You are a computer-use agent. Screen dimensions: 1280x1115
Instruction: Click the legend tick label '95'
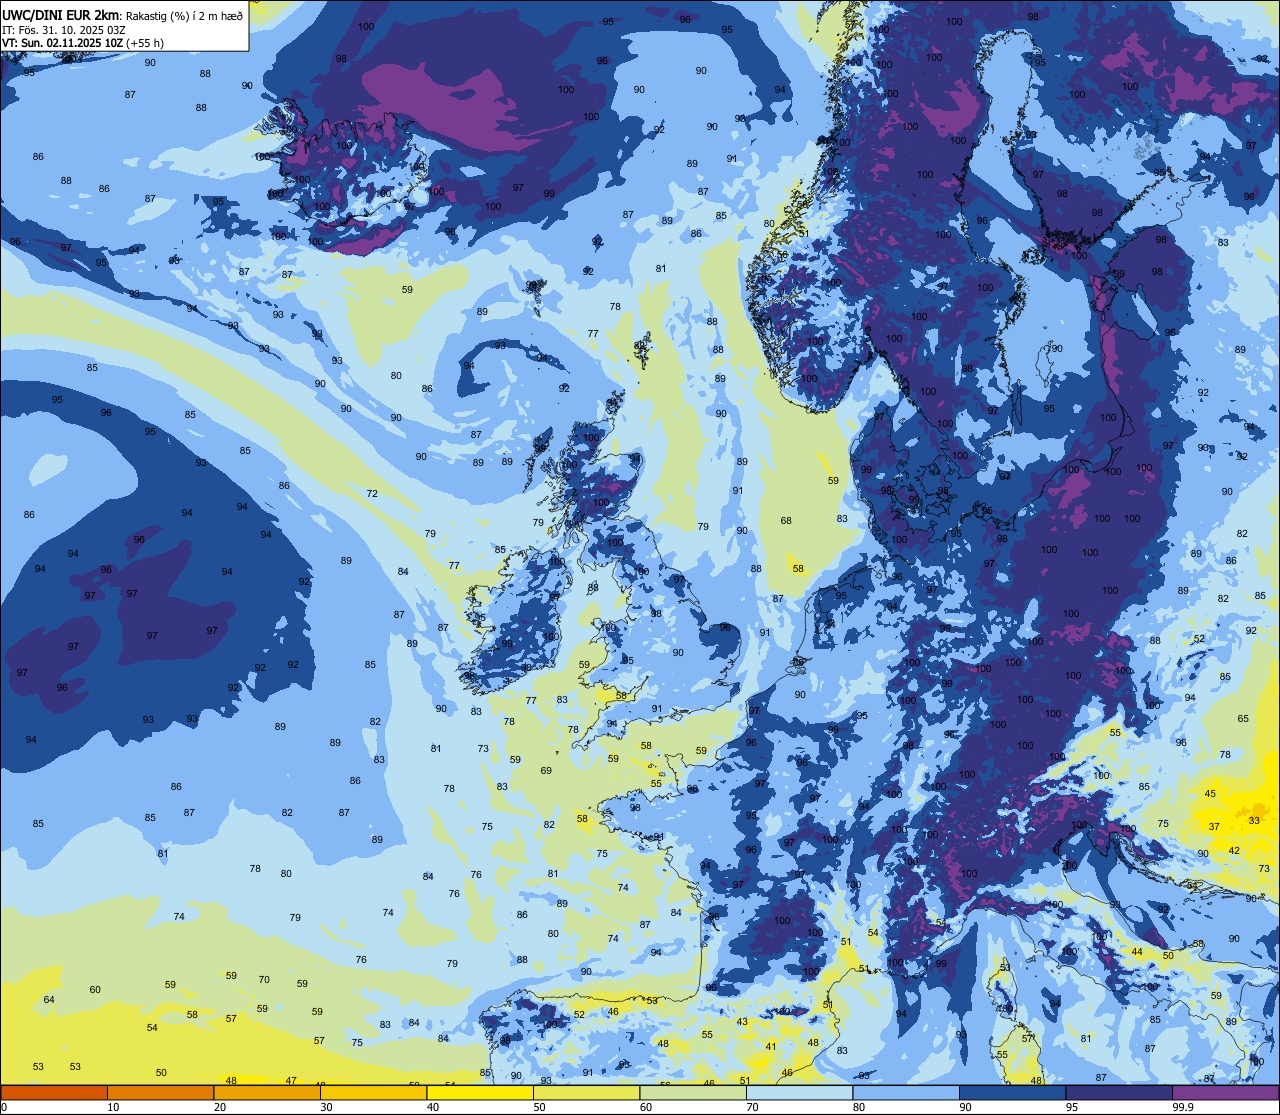tap(1072, 1107)
